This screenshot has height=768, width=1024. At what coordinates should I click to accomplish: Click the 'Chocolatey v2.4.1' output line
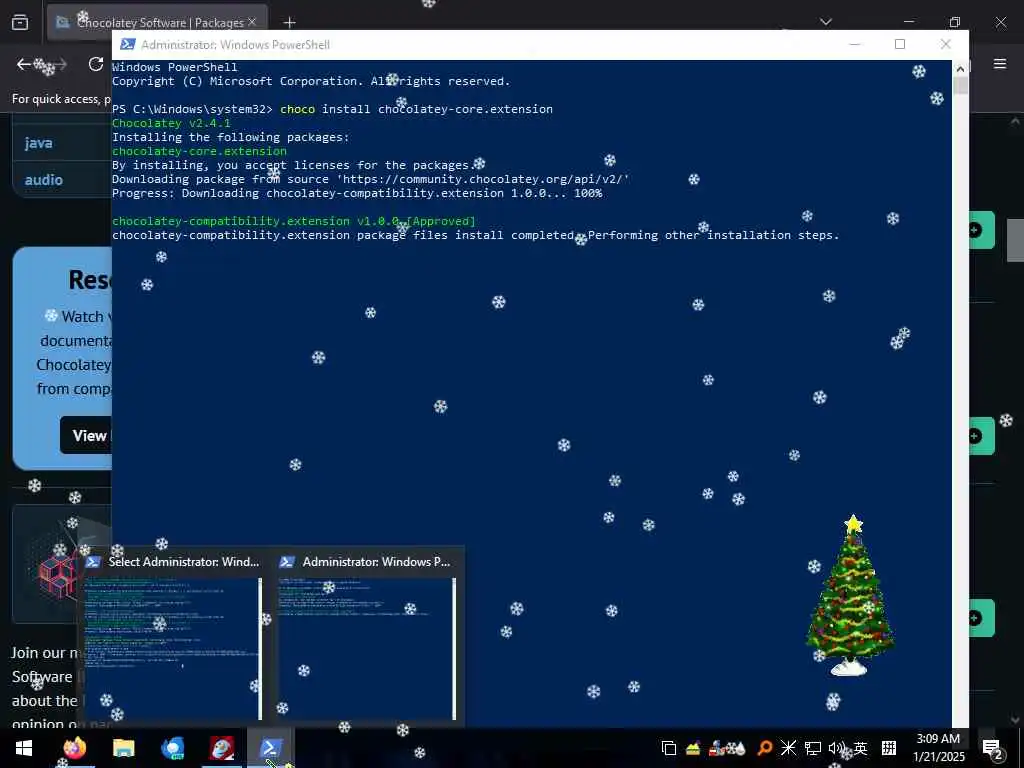[x=171, y=123]
